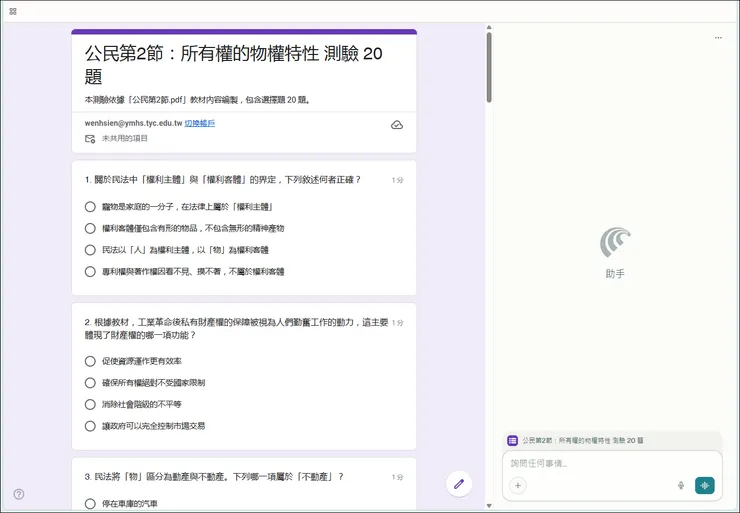Select option 寵物是家庭的一分子 in question 1
The image size is (740, 513).
(x=90, y=207)
